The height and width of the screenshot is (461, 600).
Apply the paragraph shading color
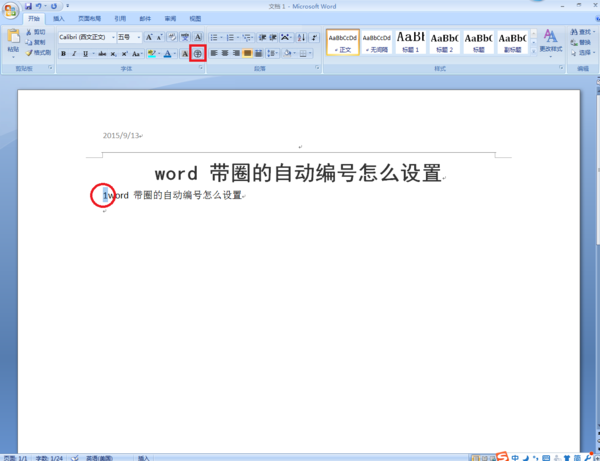(x=287, y=54)
